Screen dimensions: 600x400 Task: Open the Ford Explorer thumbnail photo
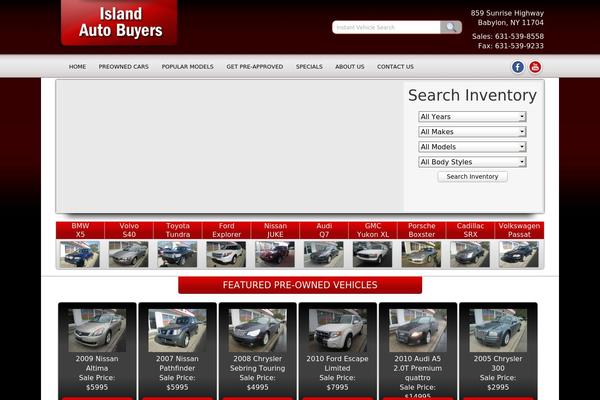(x=226, y=254)
